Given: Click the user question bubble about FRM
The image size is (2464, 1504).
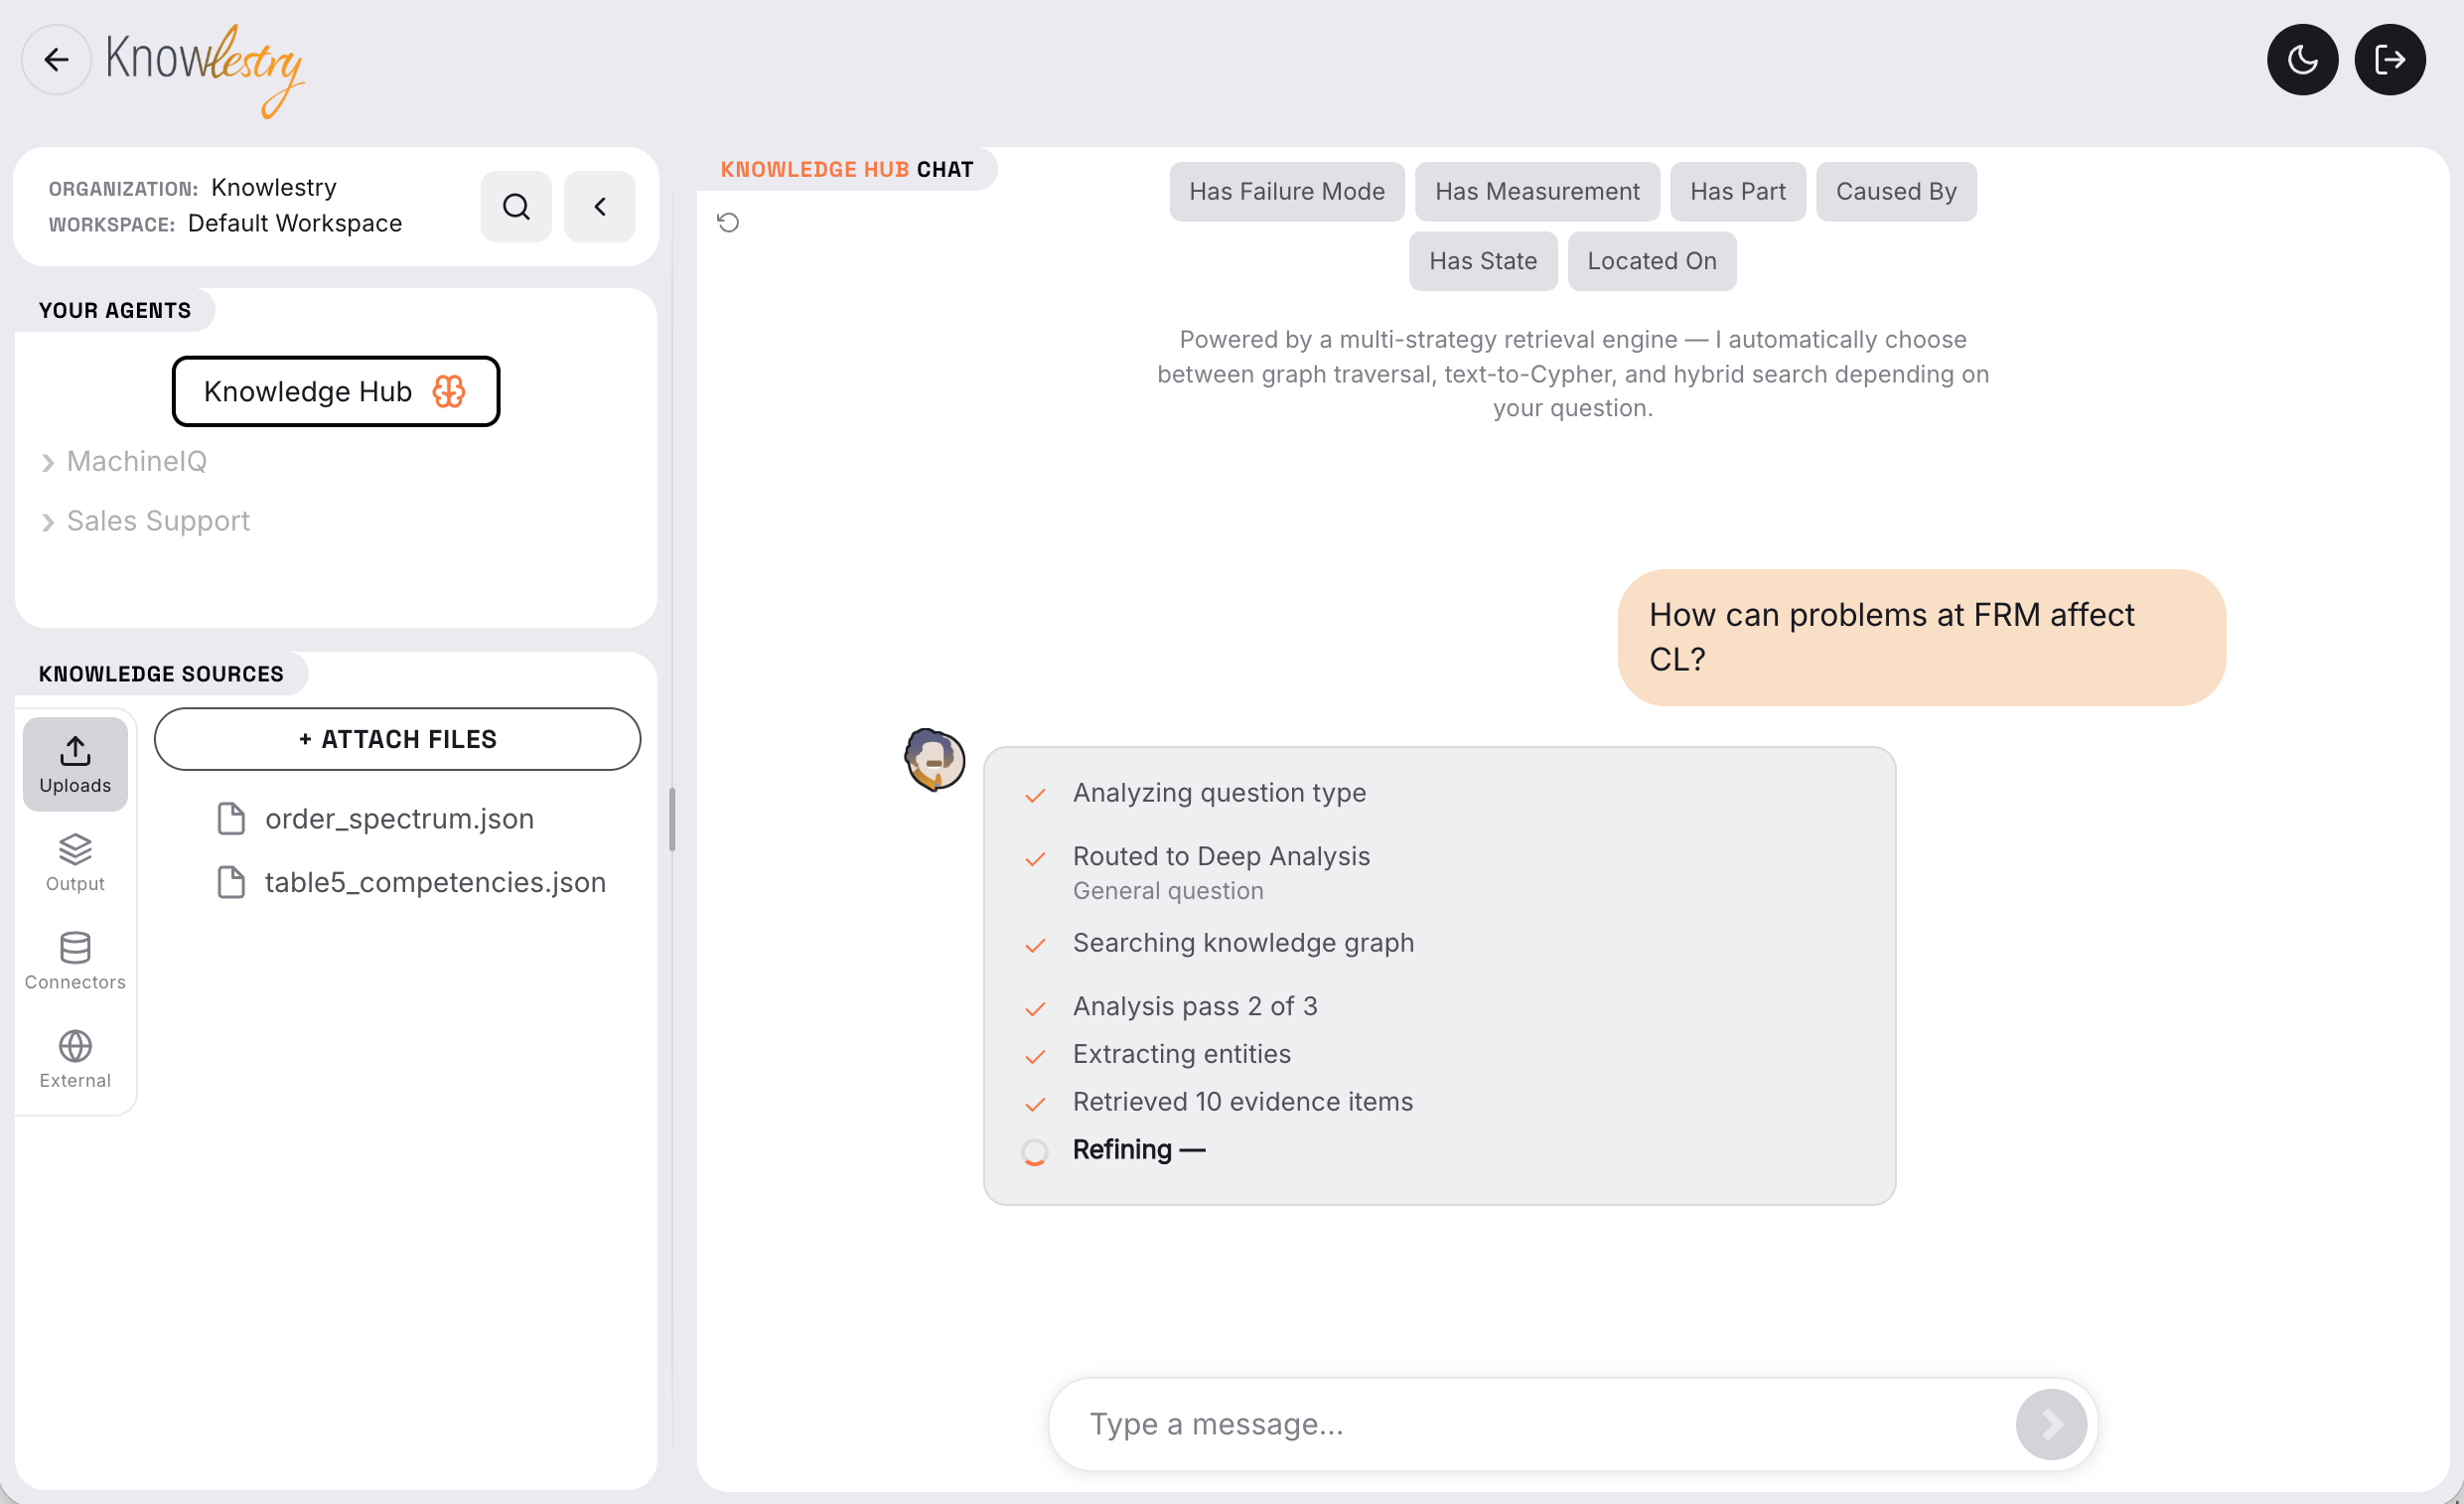Looking at the screenshot, I should [1921, 638].
